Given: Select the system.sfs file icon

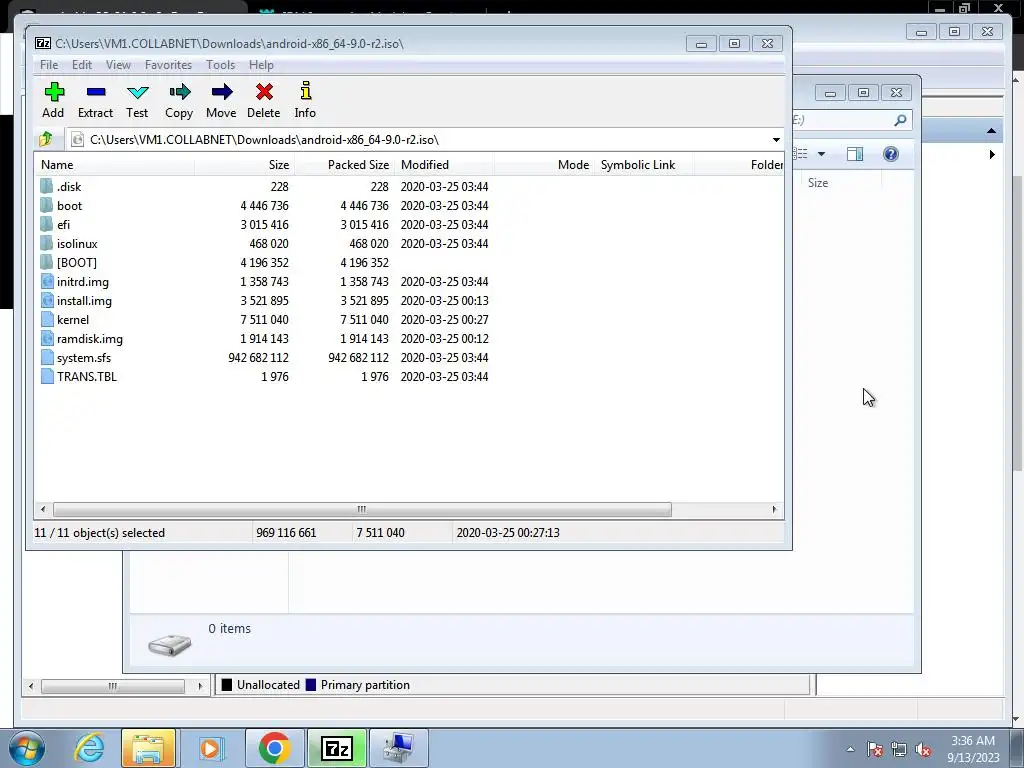Looking at the screenshot, I should [46, 357].
